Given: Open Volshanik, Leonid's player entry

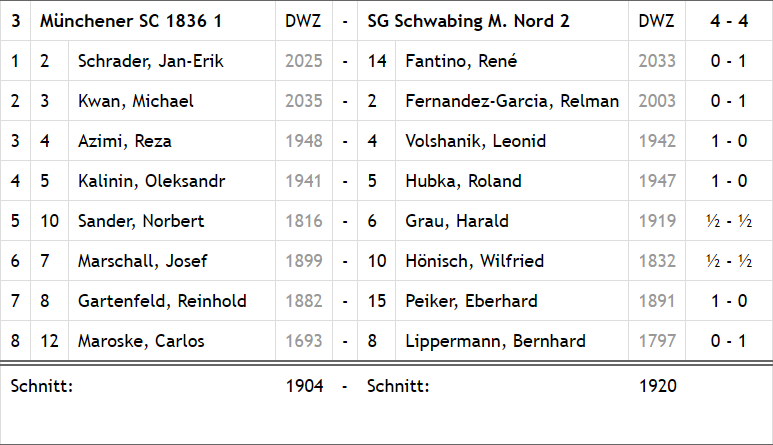Looking at the screenshot, I should pyautogui.click(x=475, y=141).
